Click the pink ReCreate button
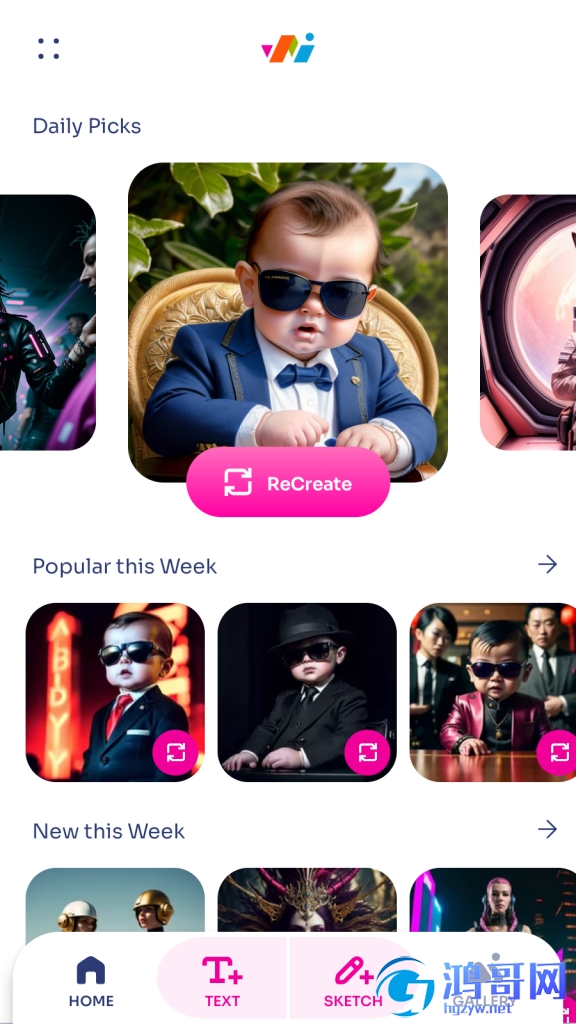The height and width of the screenshot is (1024, 576). [x=288, y=483]
